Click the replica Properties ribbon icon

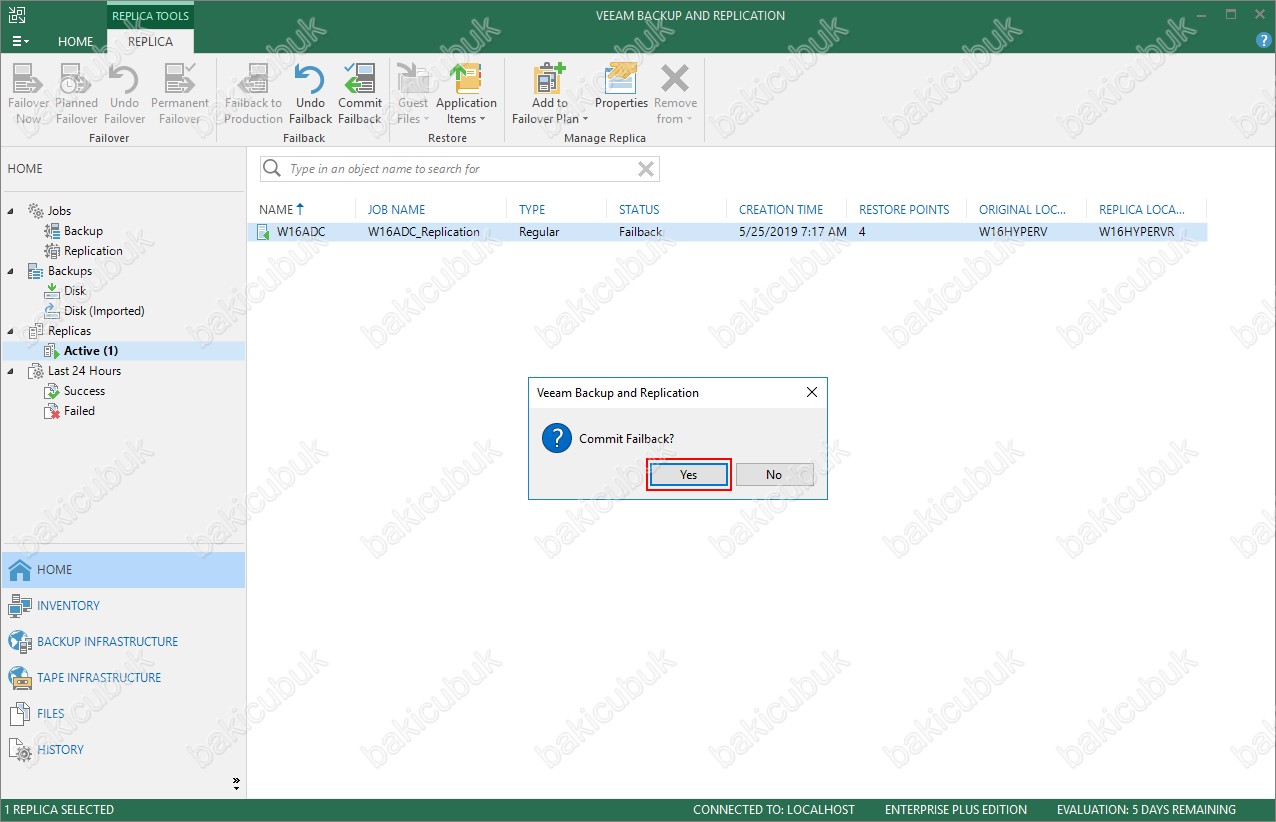coord(622,86)
